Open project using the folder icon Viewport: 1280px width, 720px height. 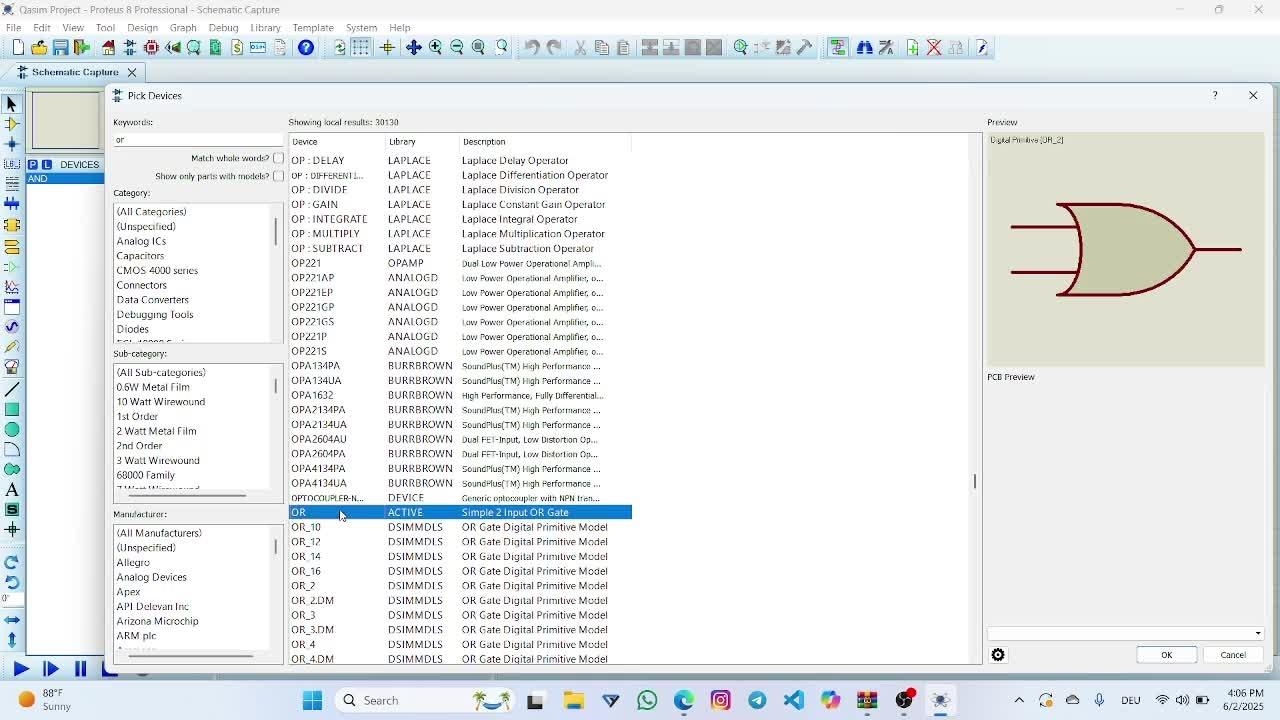pos(39,47)
